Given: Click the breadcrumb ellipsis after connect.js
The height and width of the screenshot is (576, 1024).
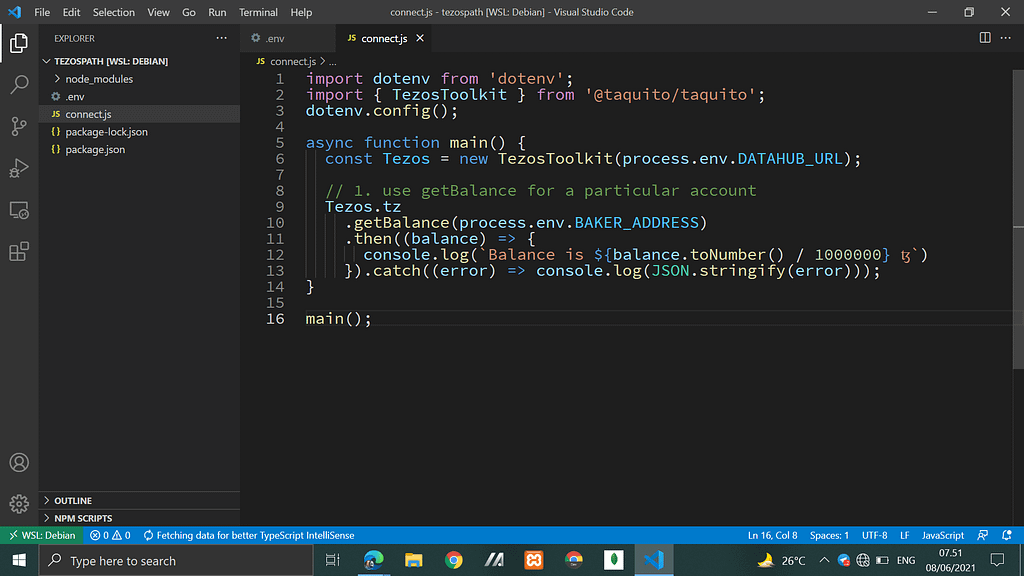Looking at the screenshot, I should point(333,61).
